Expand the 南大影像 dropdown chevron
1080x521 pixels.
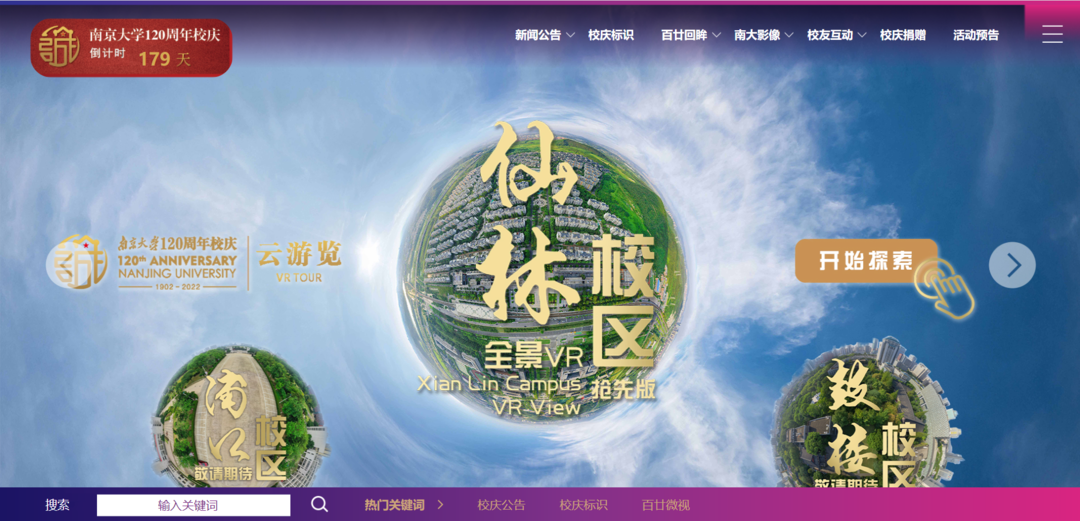click(x=789, y=35)
